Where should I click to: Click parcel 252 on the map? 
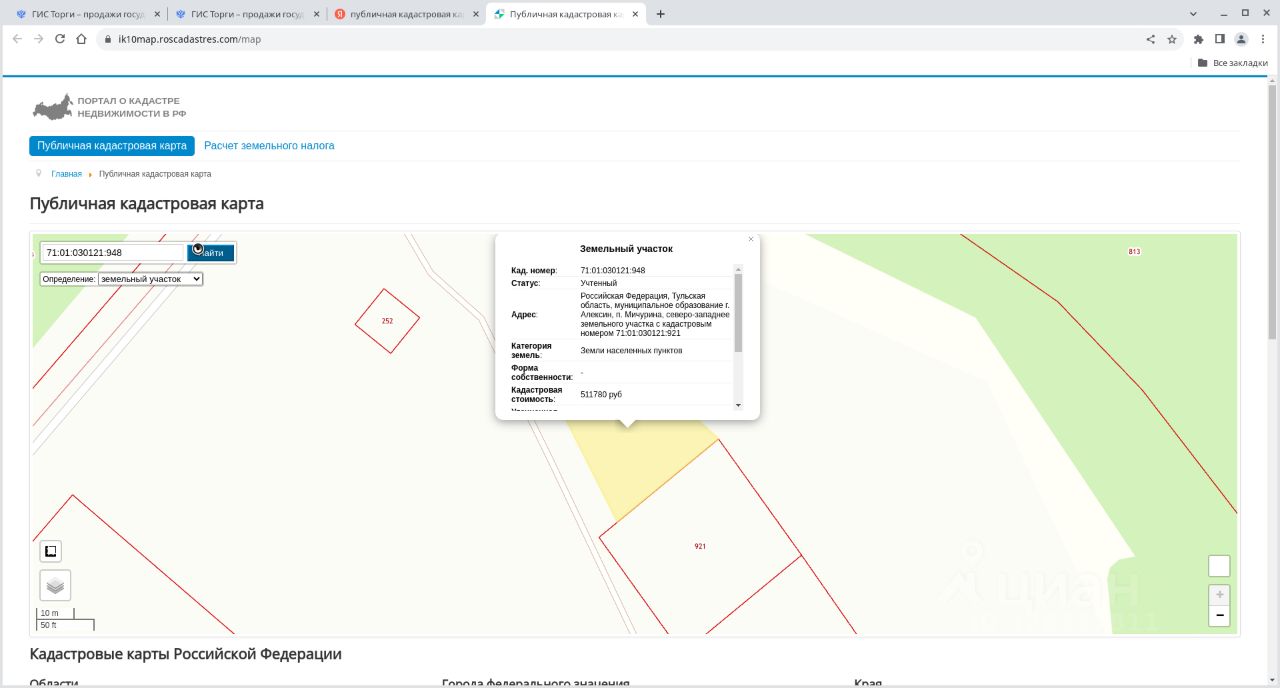(387, 320)
